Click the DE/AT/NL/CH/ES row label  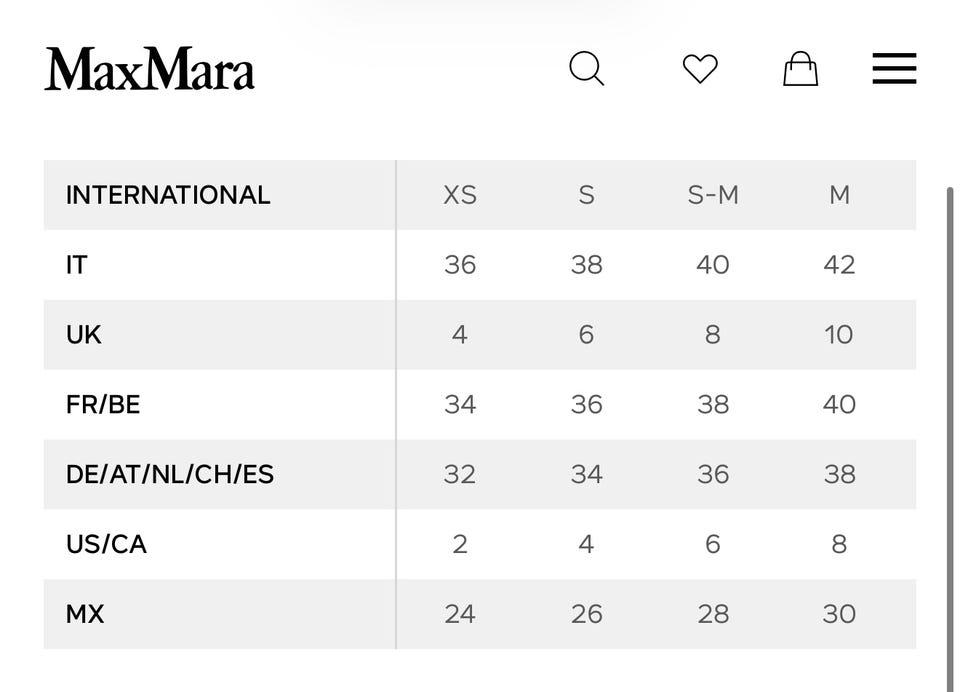tap(170, 474)
